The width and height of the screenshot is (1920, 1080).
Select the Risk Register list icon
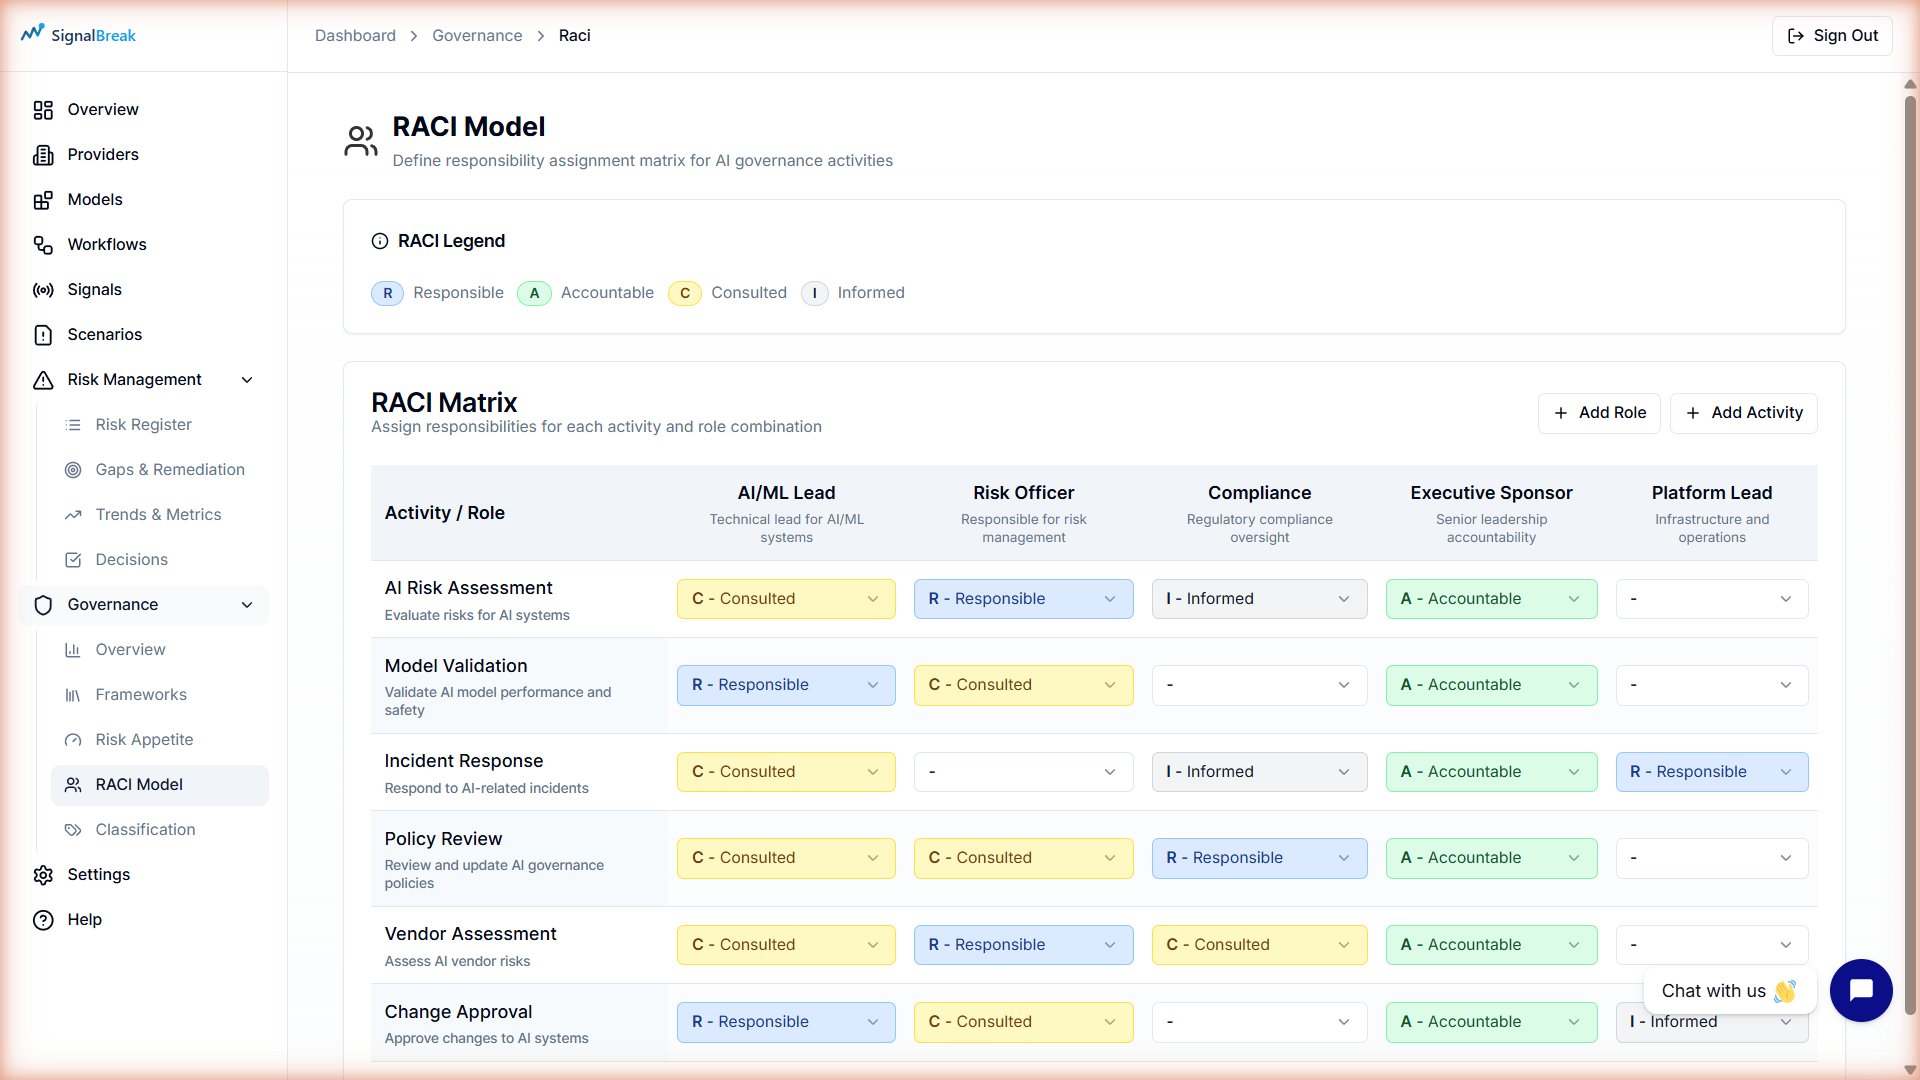pyautogui.click(x=73, y=424)
